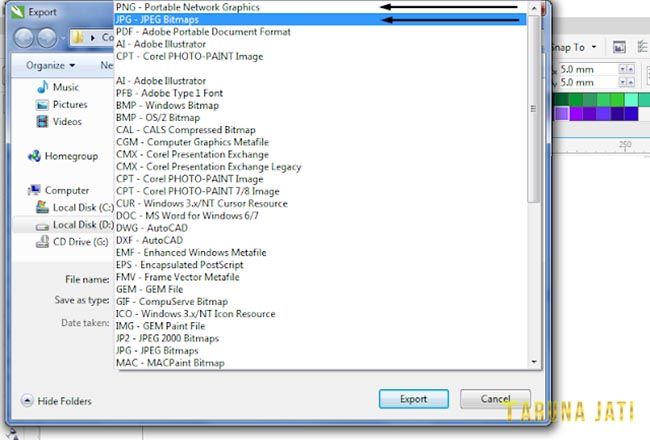Click the Cancel button
650x440 pixels.
495,399
